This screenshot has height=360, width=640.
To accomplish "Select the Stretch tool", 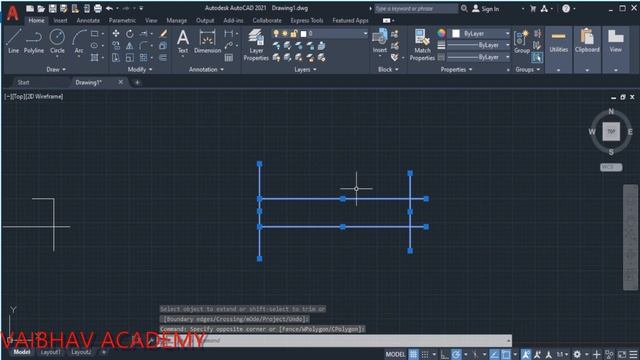I will [x=116, y=58].
